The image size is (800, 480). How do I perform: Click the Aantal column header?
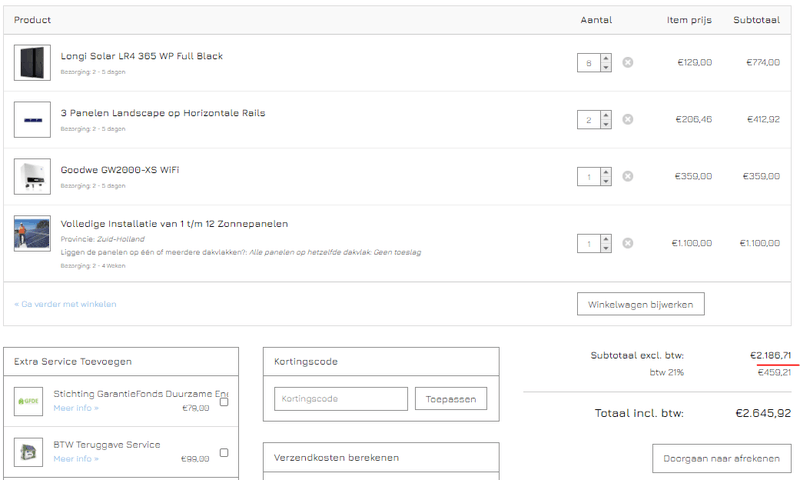click(x=596, y=20)
